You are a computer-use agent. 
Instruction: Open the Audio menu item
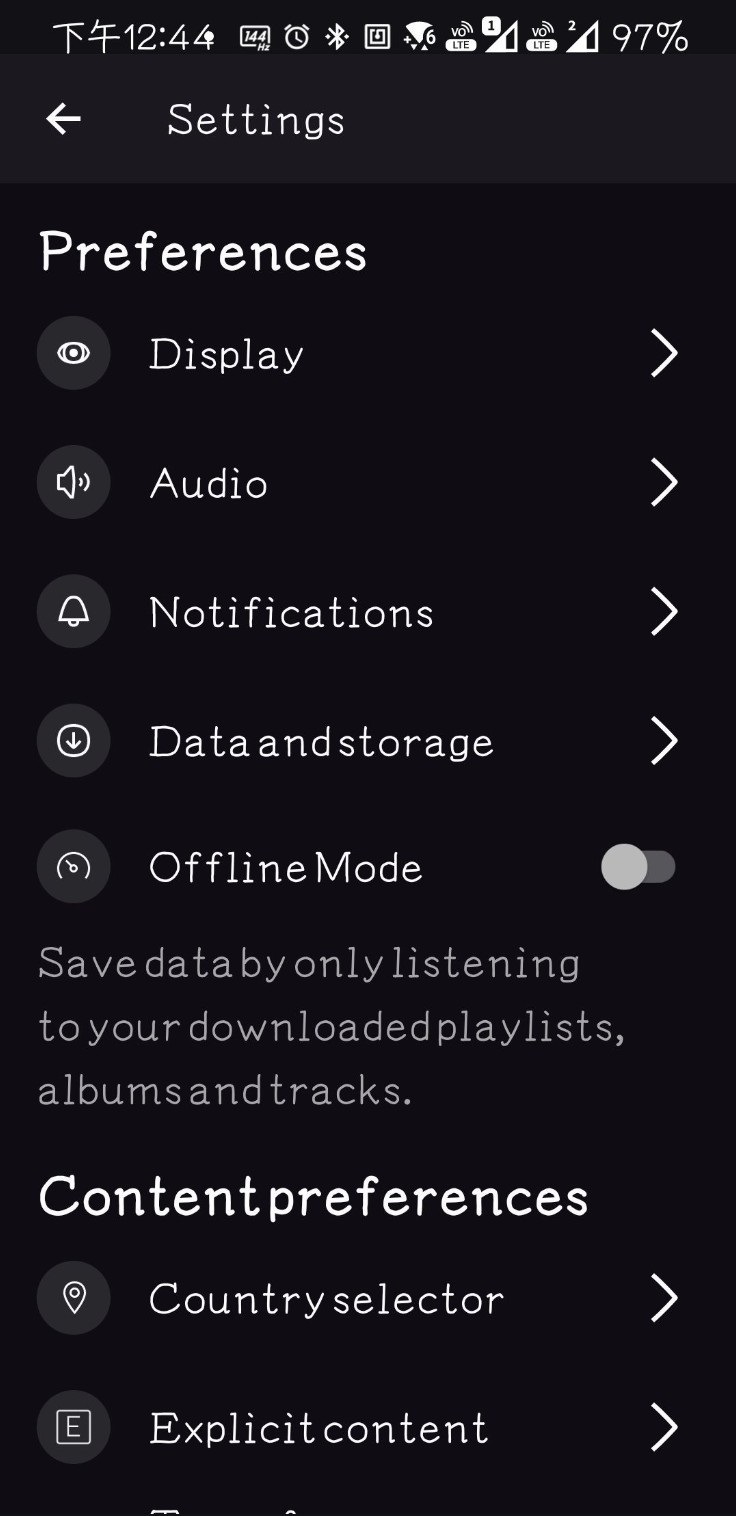[x=209, y=484]
